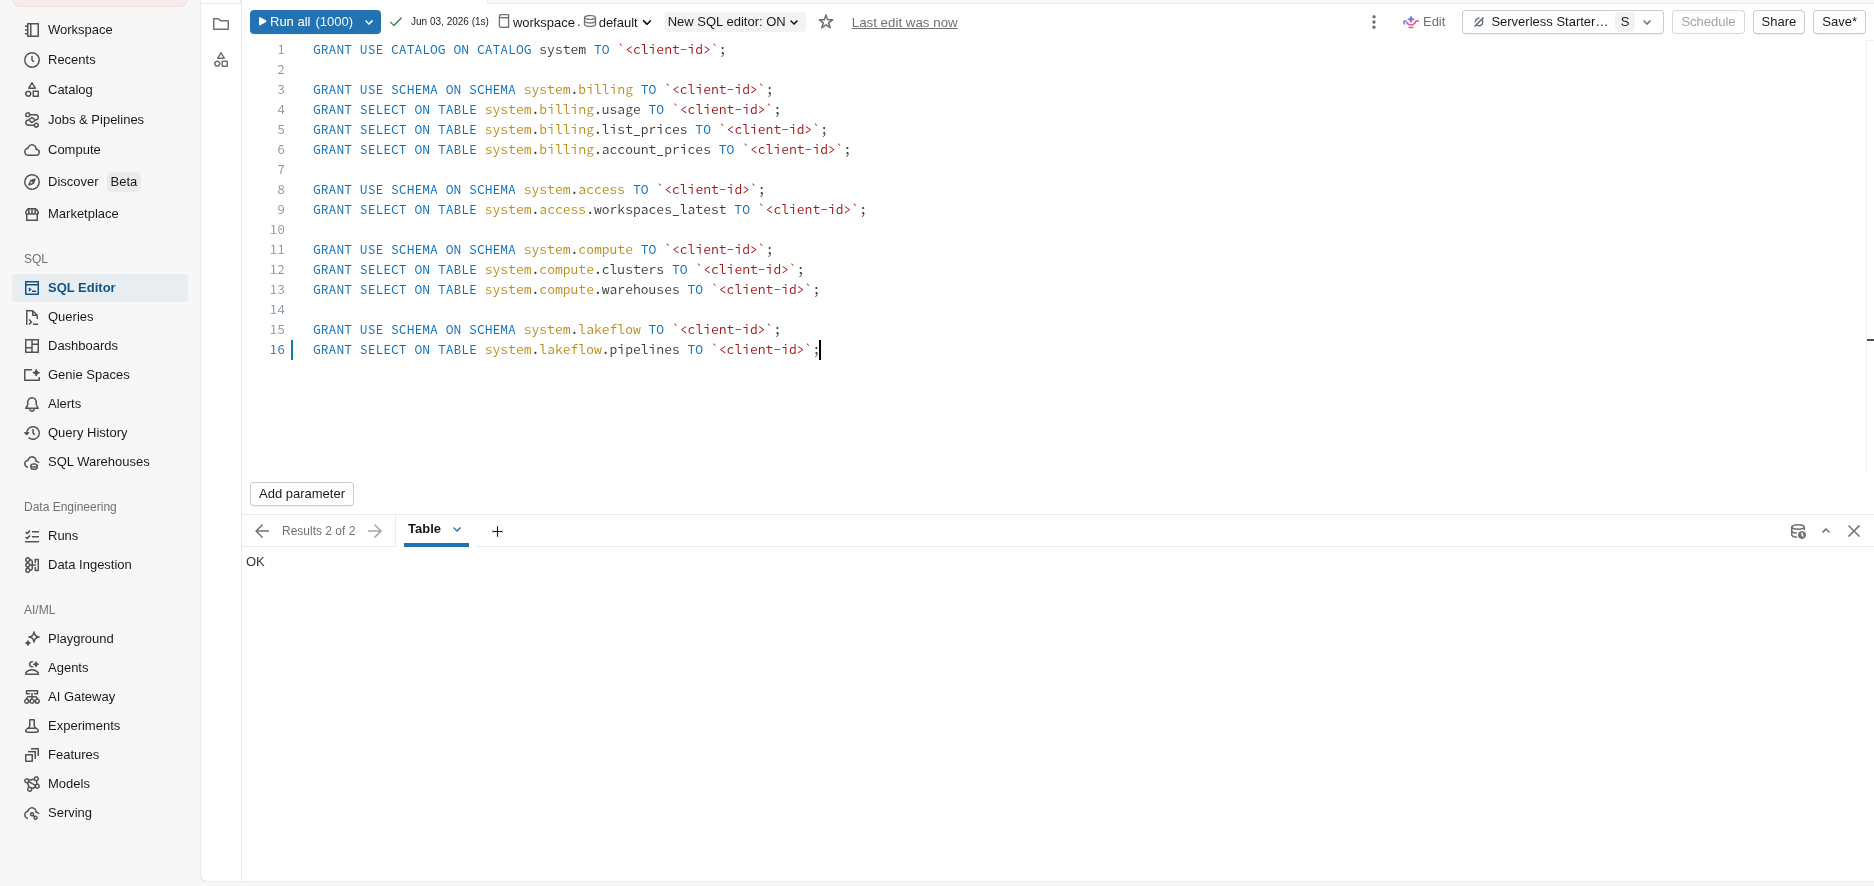Click the 'Jun 03, 2026 (1s)' run status
This screenshot has height=886, width=1874.
[x=449, y=22]
